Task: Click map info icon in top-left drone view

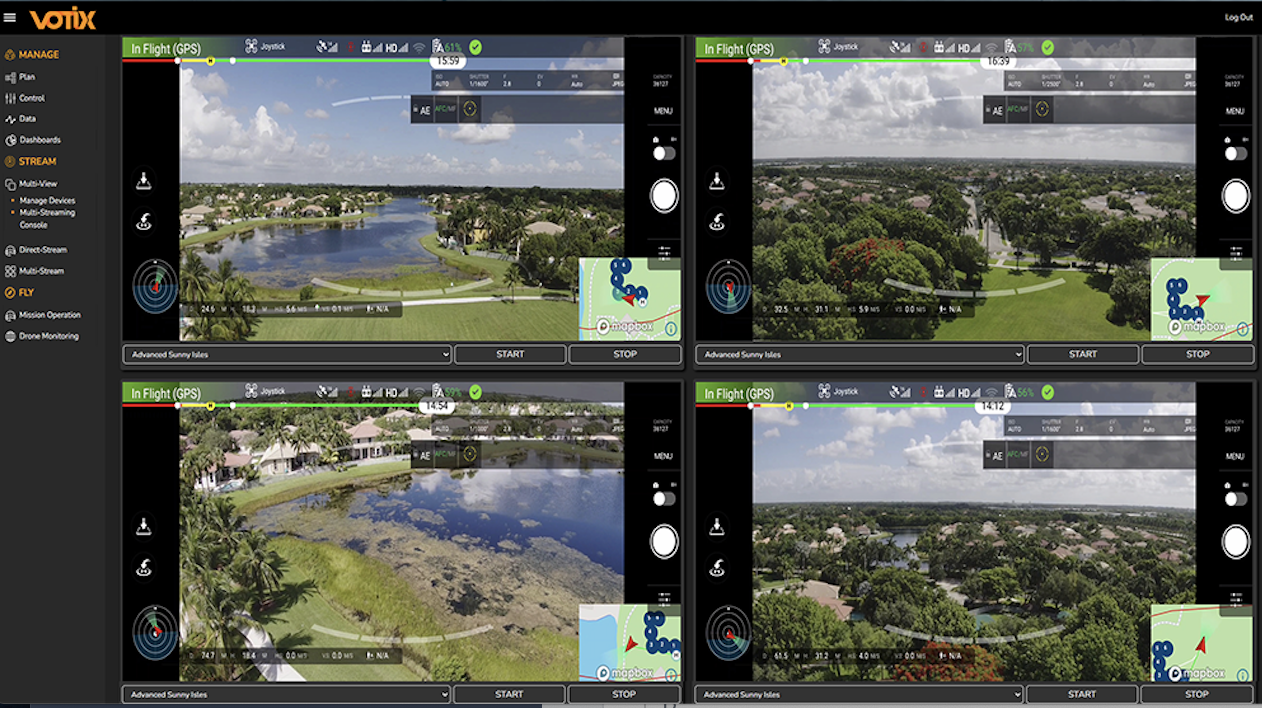Action: pyautogui.click(x=670, y=327)
